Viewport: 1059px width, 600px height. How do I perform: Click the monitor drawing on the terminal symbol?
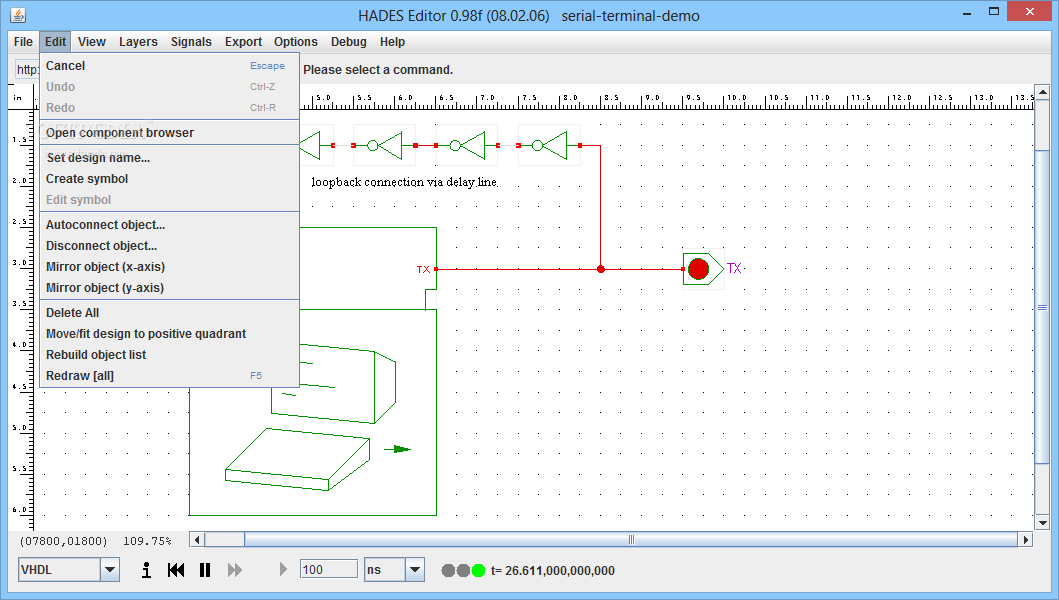click(334, 383)
